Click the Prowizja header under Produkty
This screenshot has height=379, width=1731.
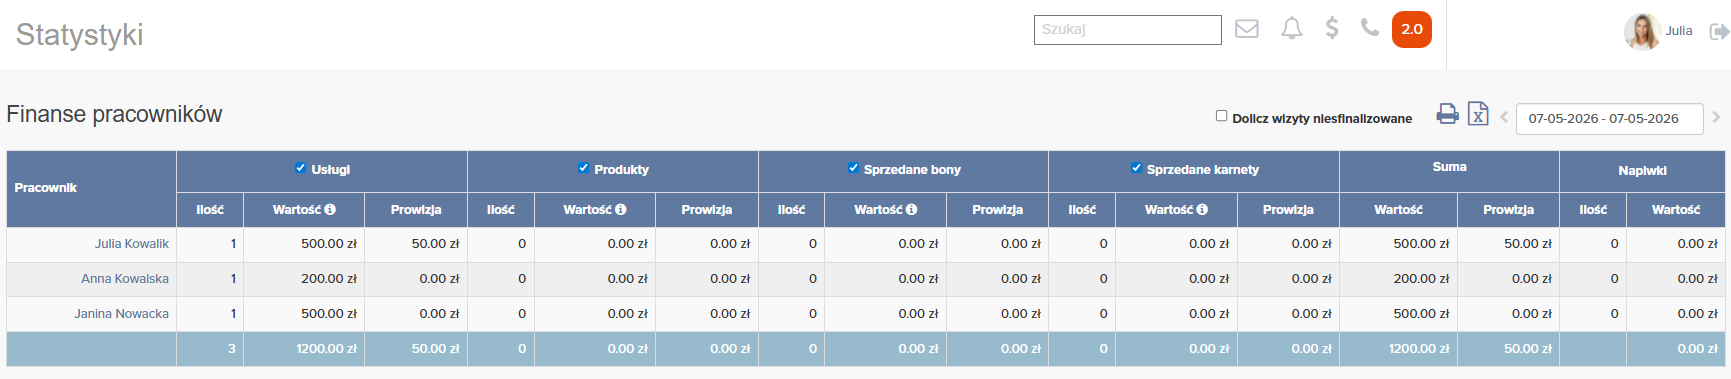click(707, 210)
